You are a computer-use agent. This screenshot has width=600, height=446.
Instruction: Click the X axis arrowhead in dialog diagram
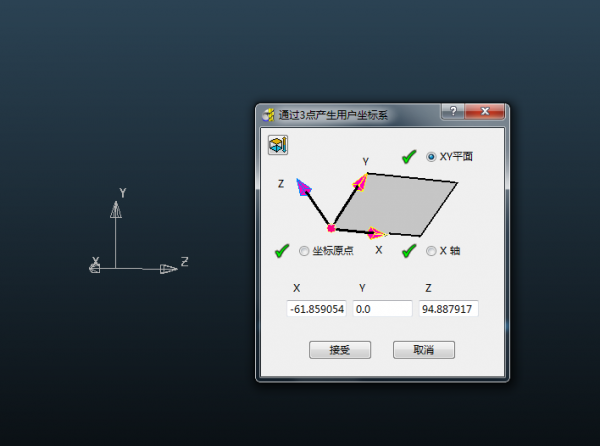coord(377,234)
